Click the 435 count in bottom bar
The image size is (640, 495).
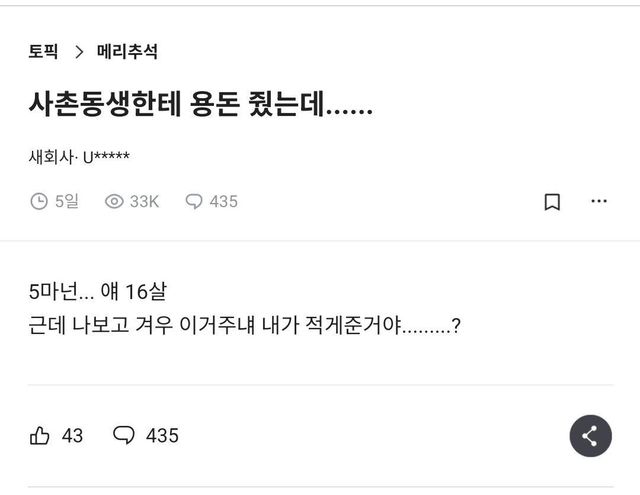[x=162, y=435]
